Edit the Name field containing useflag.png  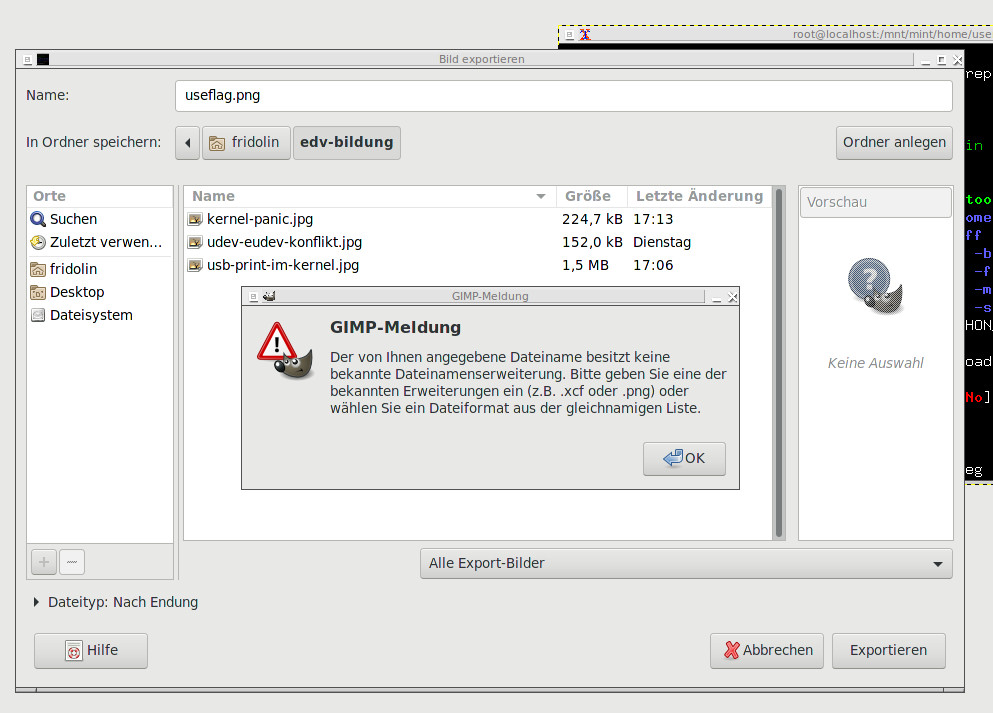click(564, 96)
